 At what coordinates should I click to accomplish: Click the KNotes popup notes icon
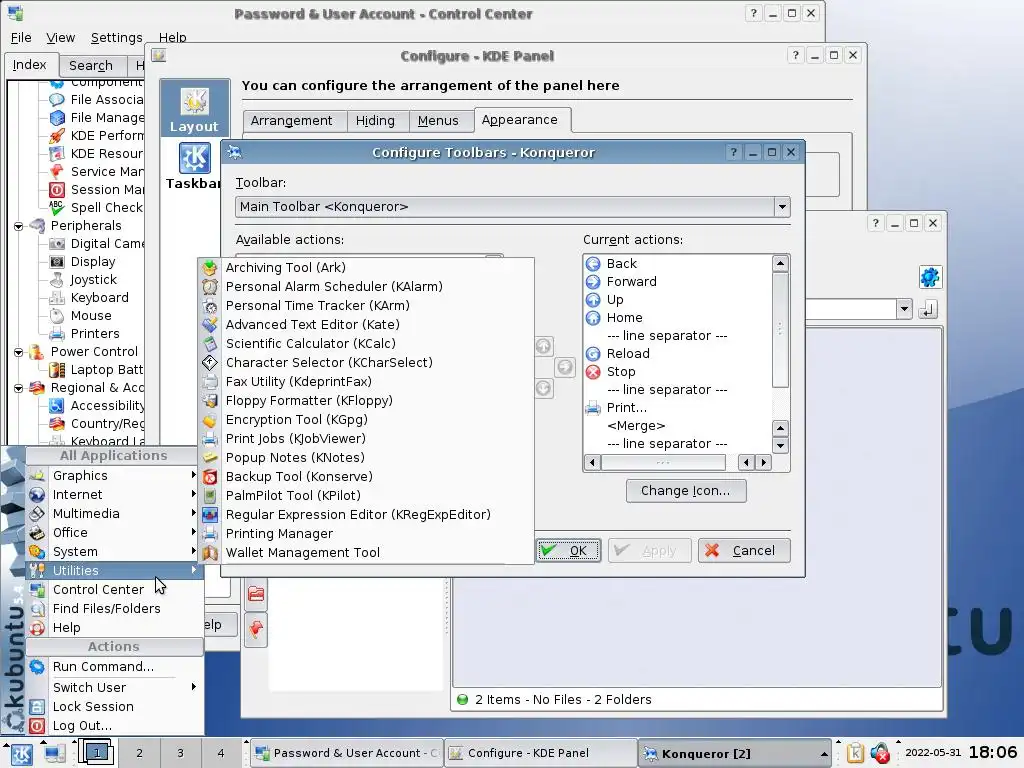coord(210,457)
